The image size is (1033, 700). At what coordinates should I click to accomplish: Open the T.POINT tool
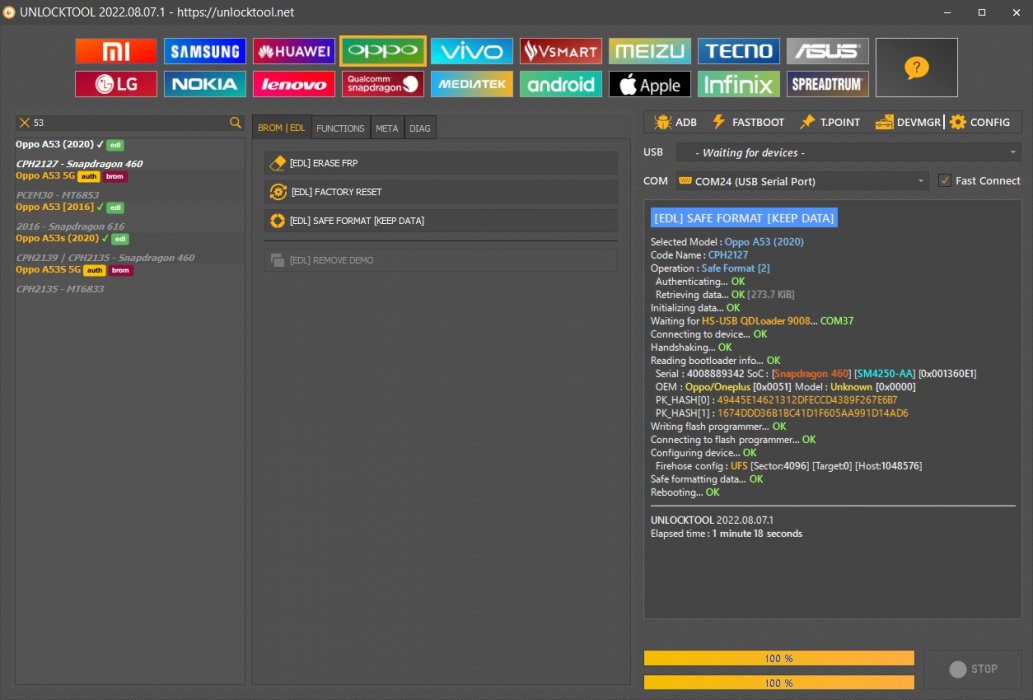[x=830, y=122]
